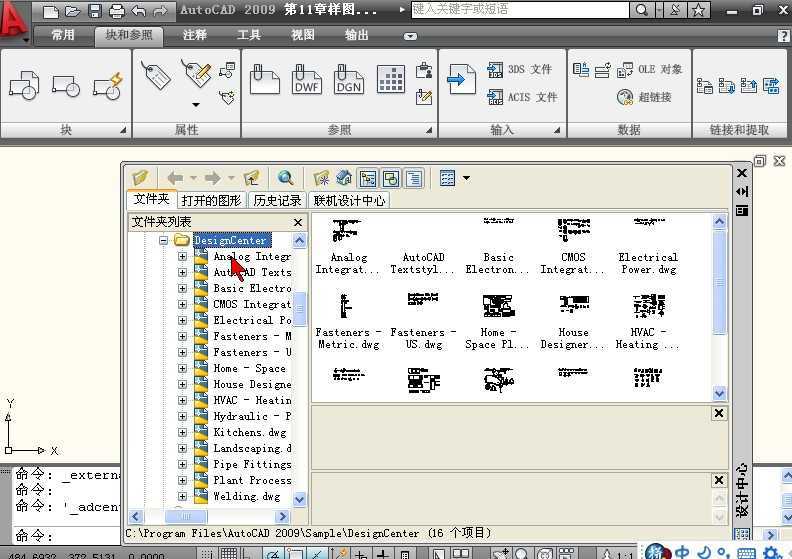Select Pipe Fittings tree item
This screenshot has height=559, width=792.
coord(252,465)
